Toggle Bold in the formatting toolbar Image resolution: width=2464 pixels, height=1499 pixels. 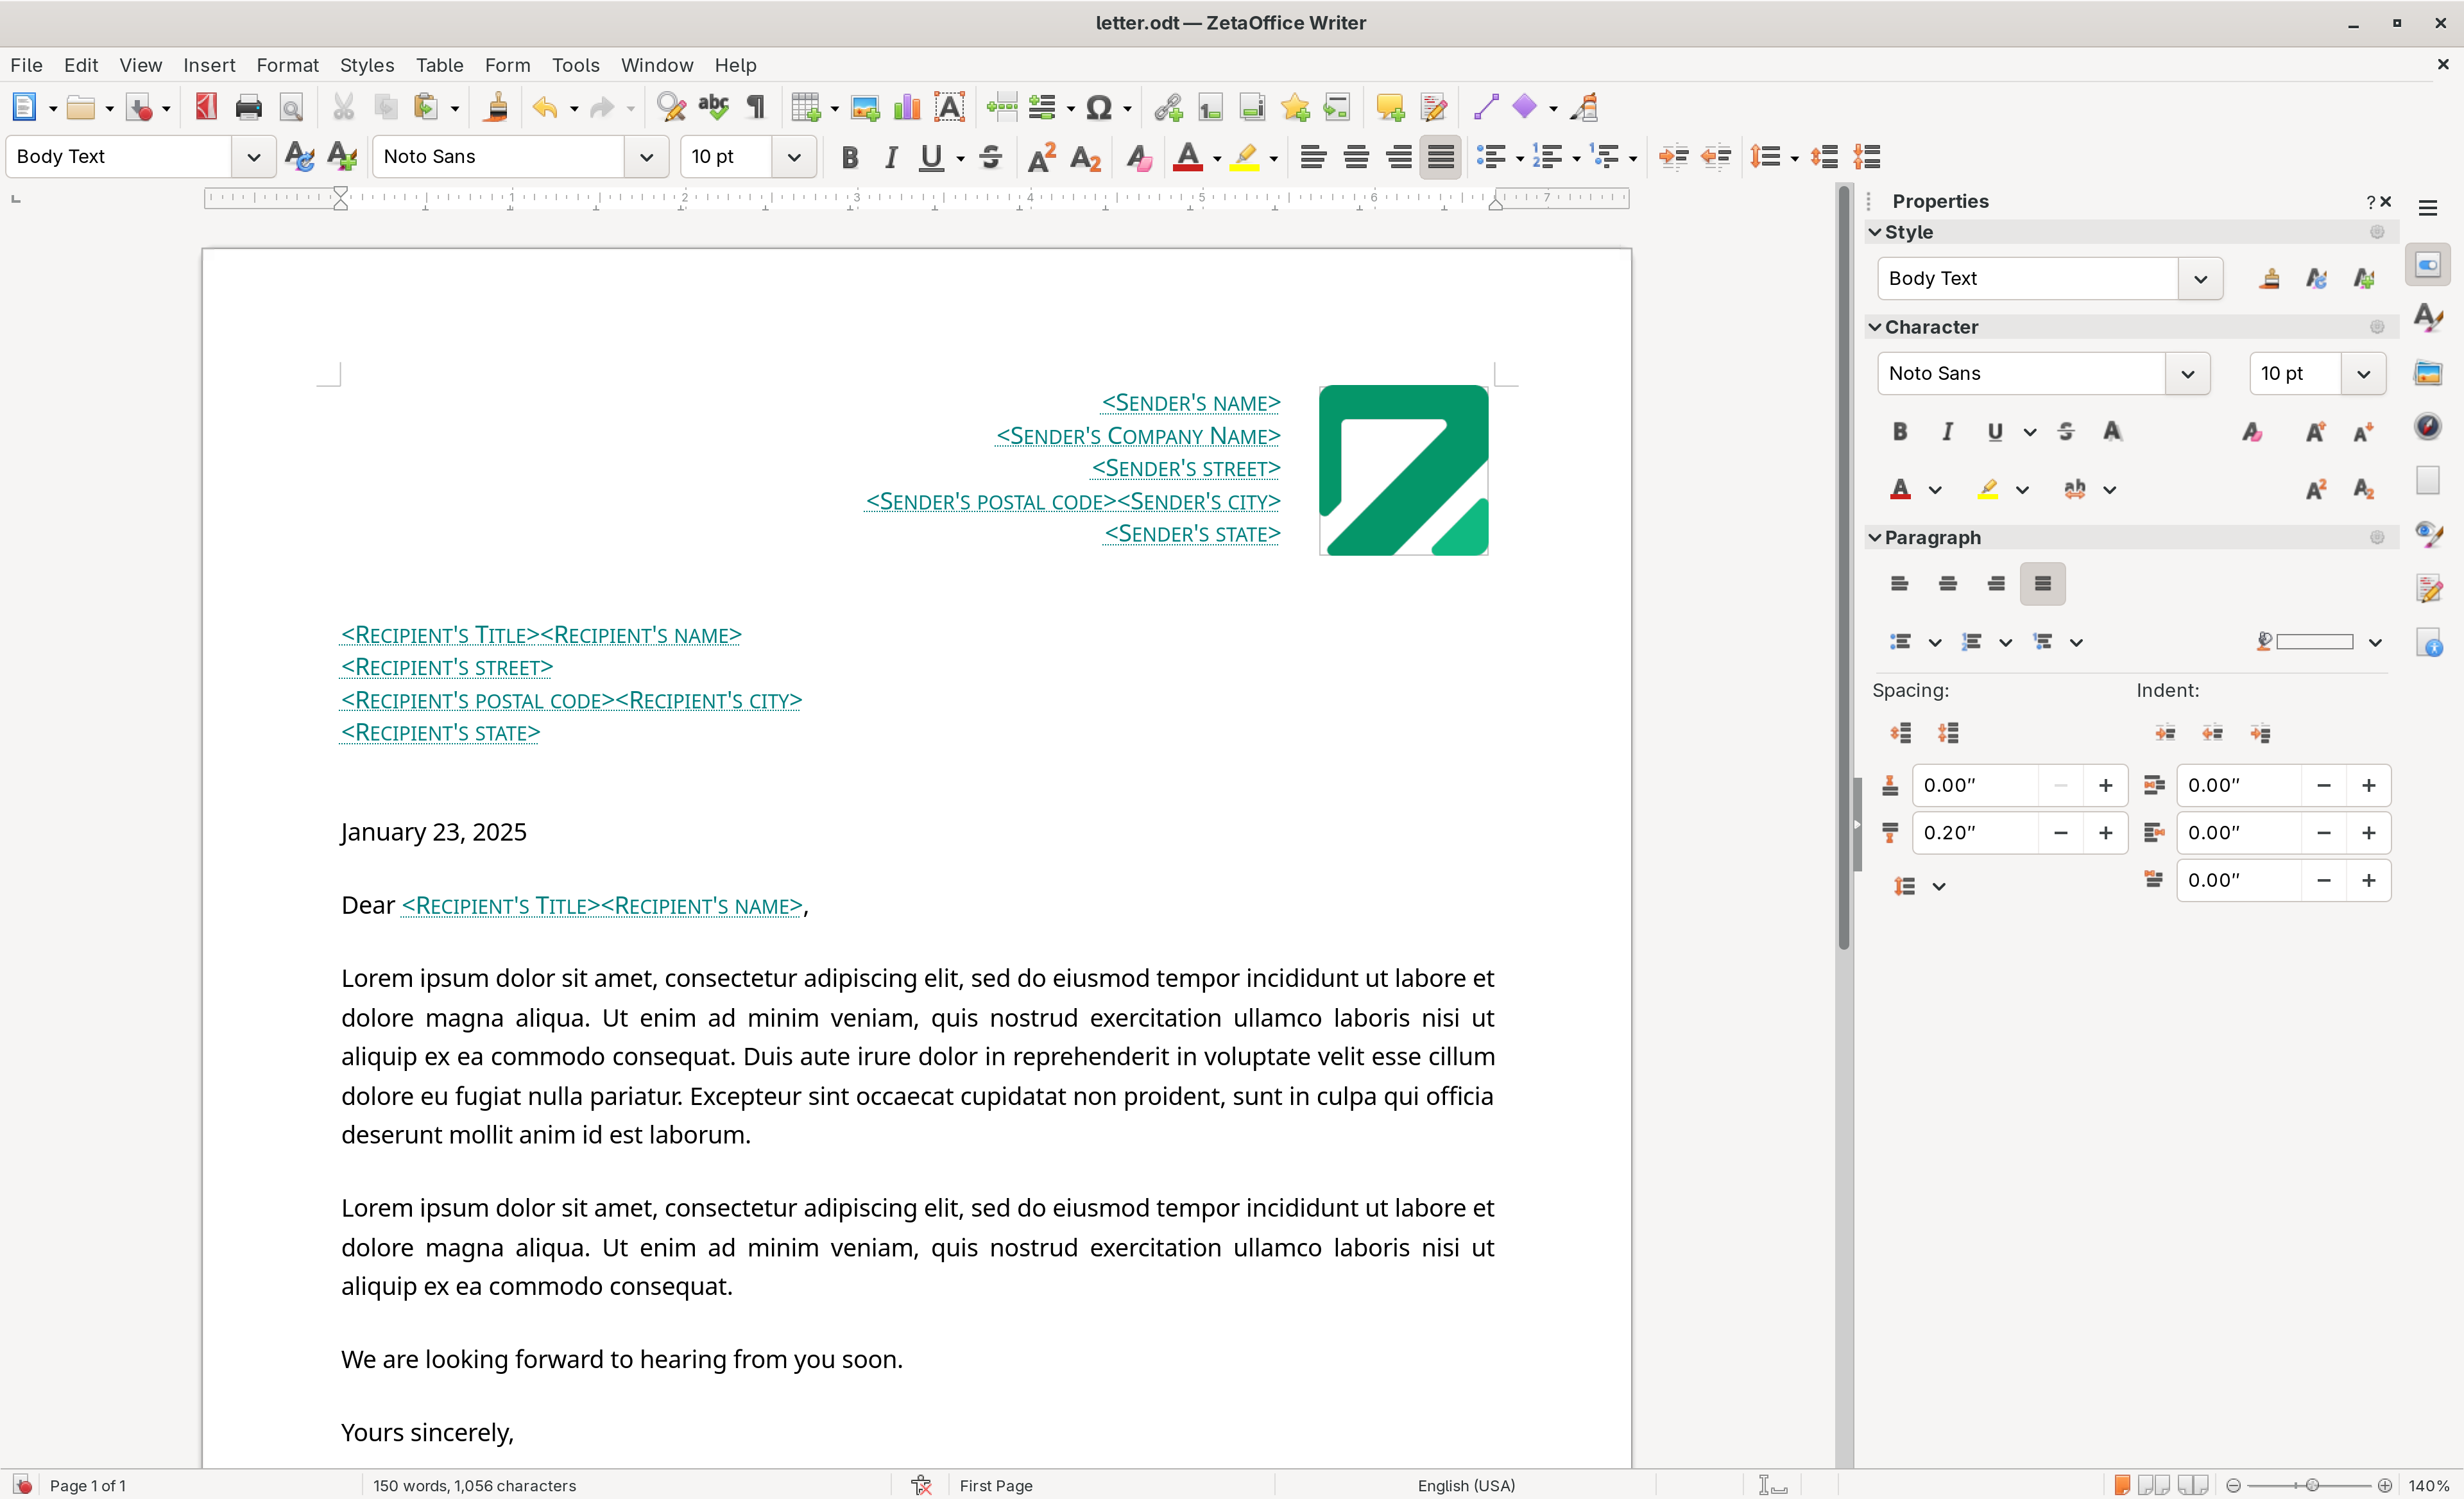point(849,157)
